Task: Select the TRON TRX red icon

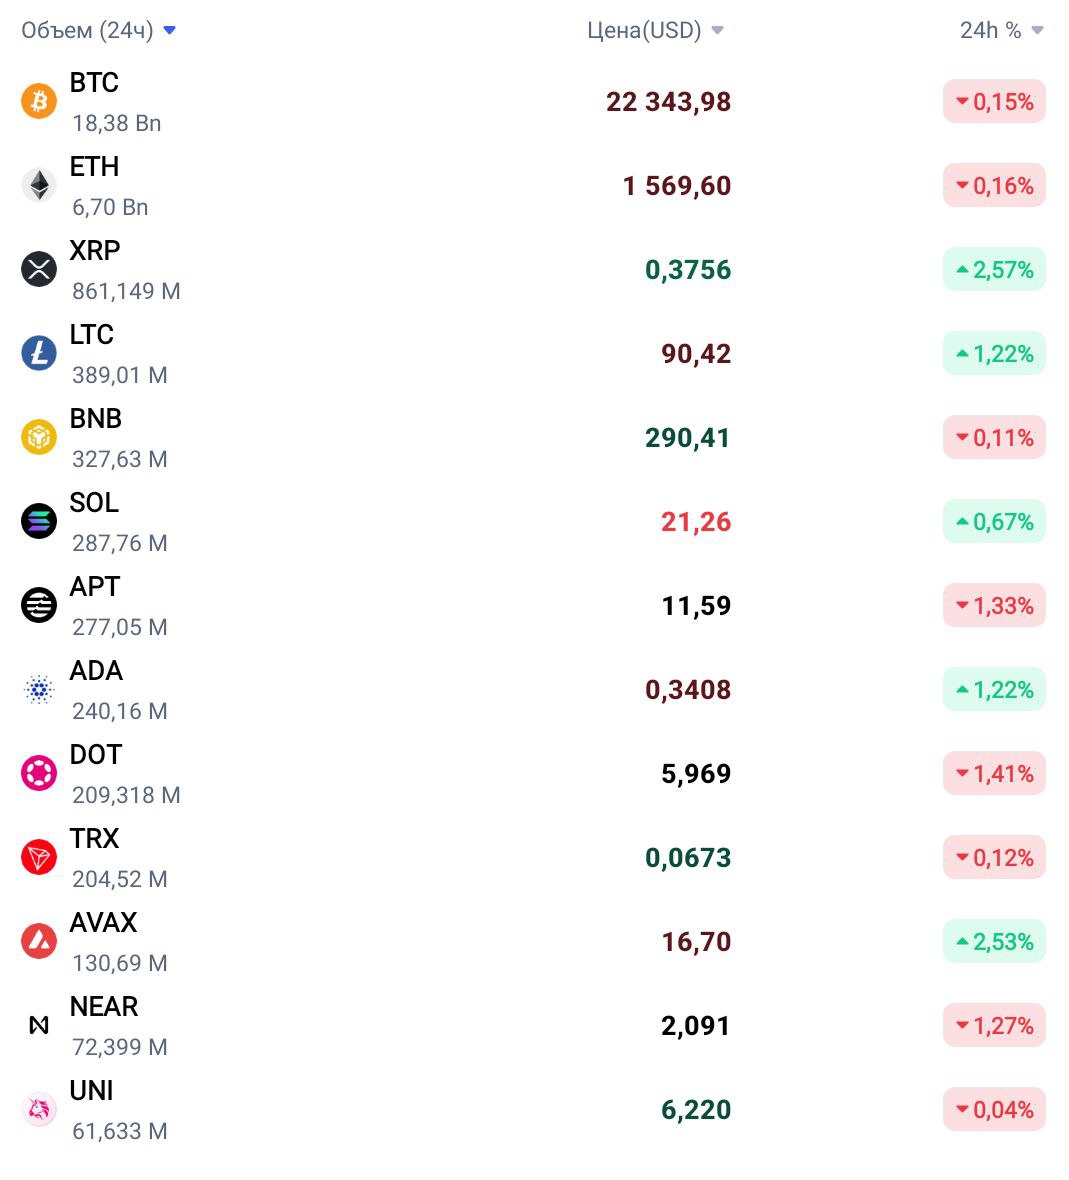Action: (39, 857)
